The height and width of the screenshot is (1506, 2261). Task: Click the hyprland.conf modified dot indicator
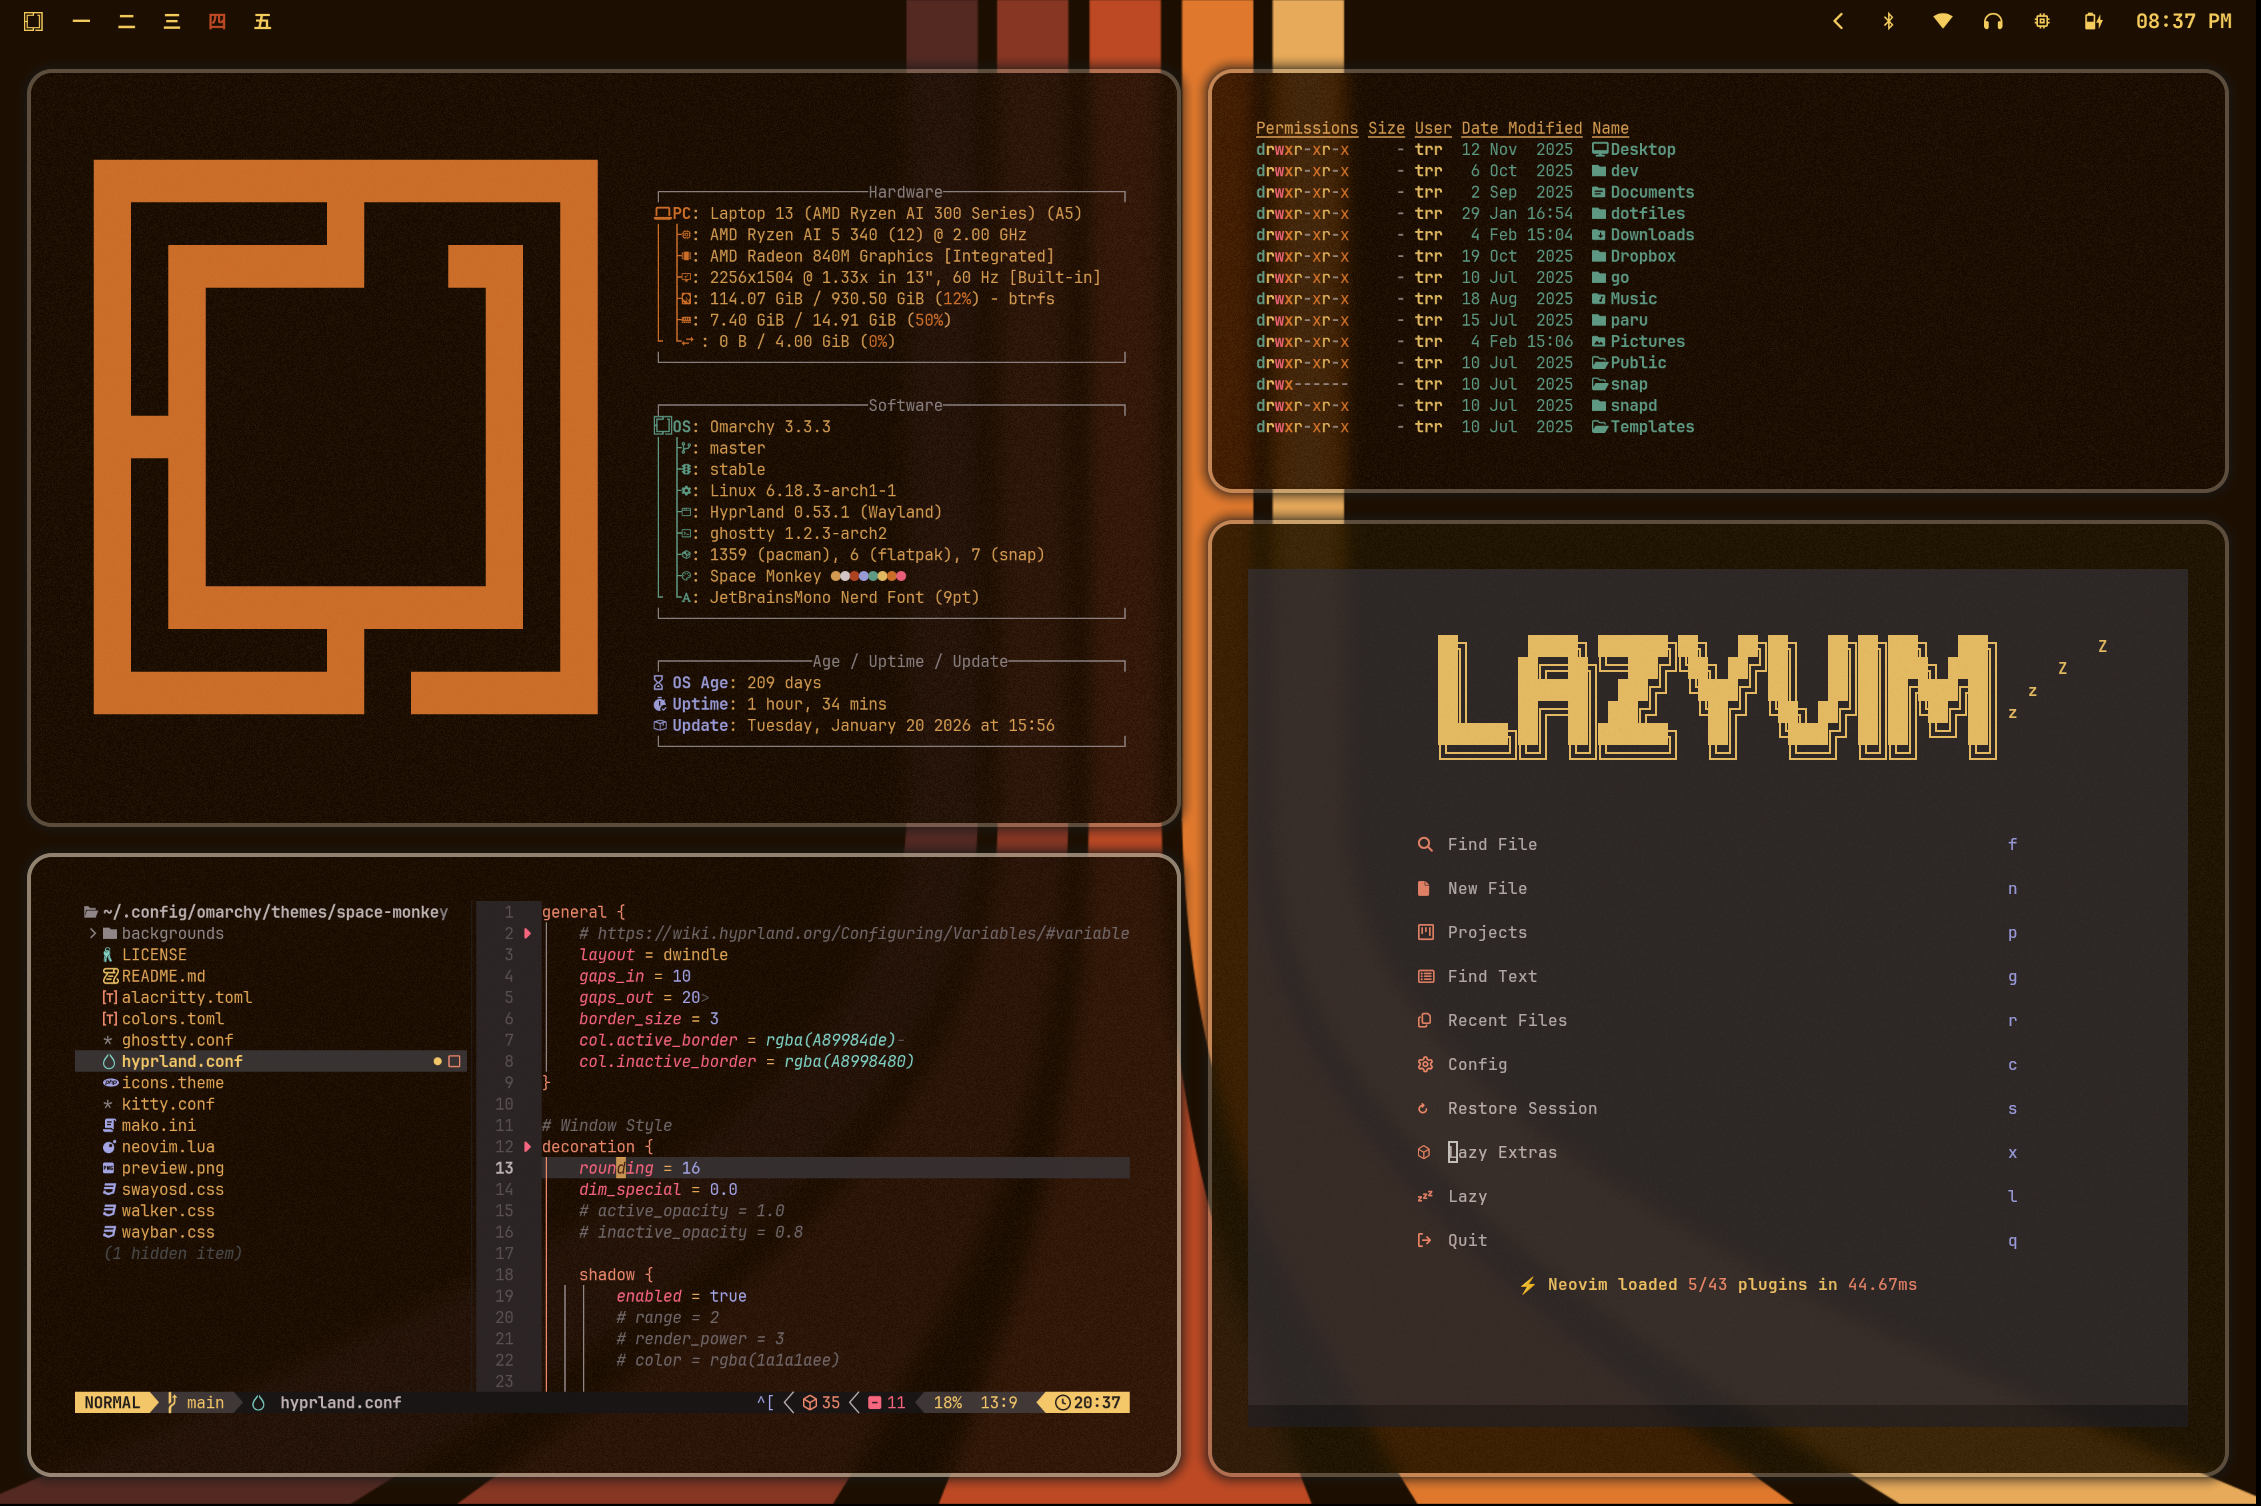coord(437,1061)
